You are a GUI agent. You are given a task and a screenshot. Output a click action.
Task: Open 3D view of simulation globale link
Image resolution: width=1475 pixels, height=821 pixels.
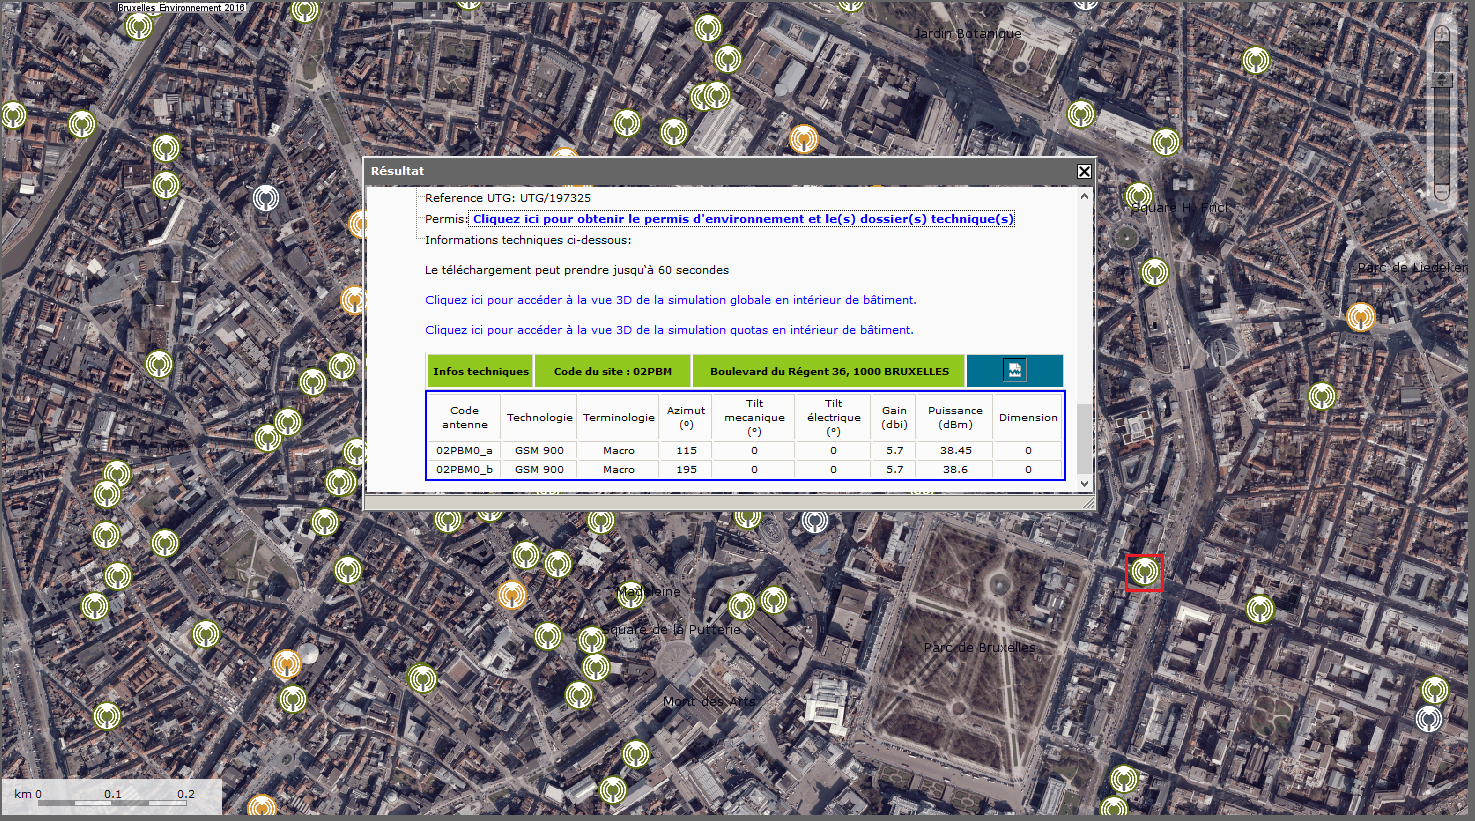click(x=671, y=300)
